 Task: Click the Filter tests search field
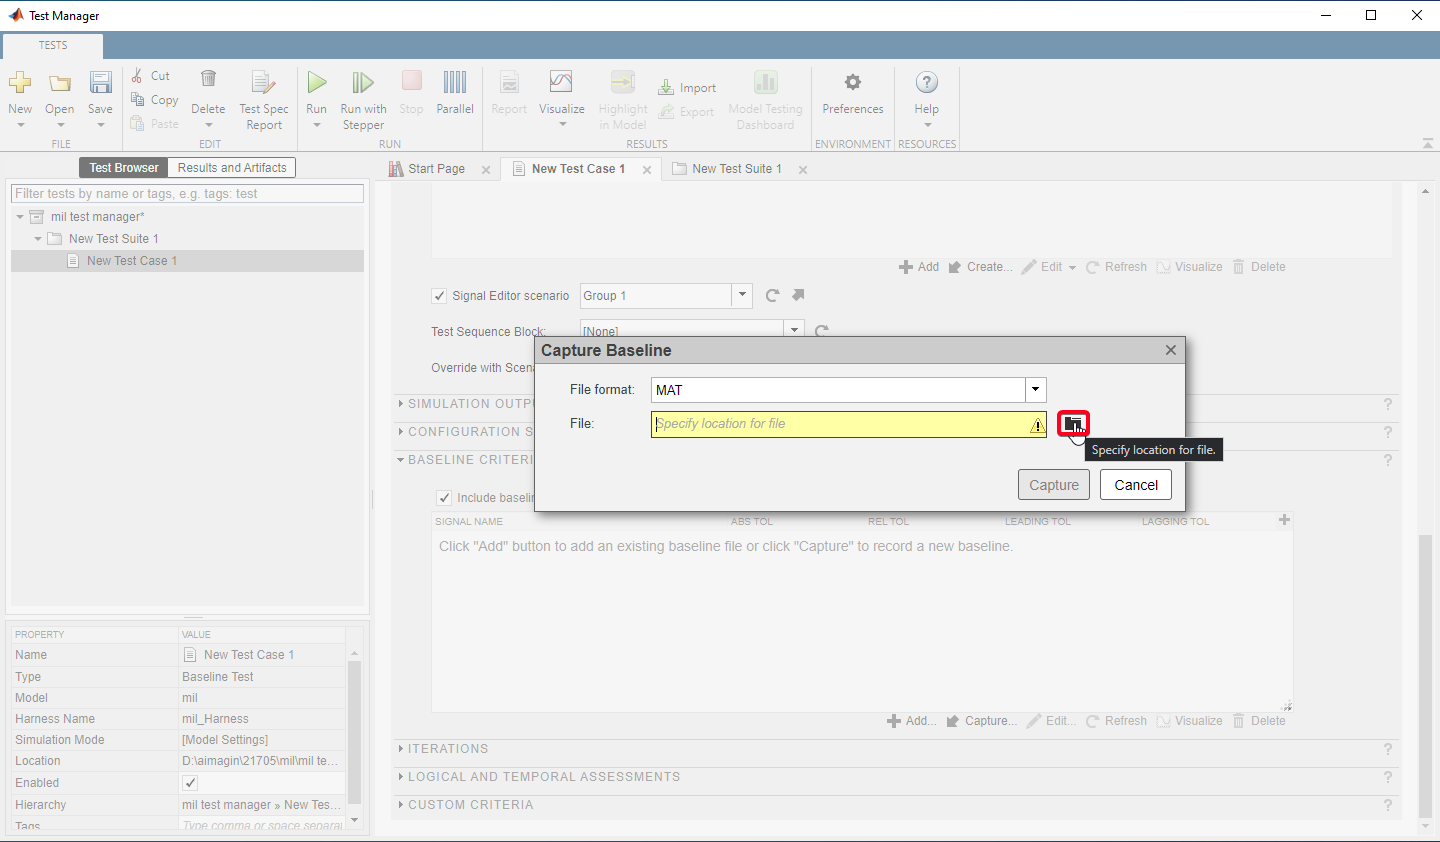187,194
